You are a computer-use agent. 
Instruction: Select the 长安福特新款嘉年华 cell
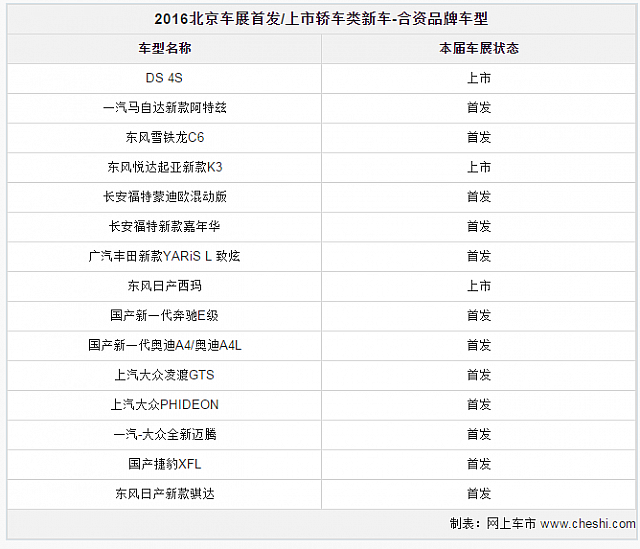(164, 227)
